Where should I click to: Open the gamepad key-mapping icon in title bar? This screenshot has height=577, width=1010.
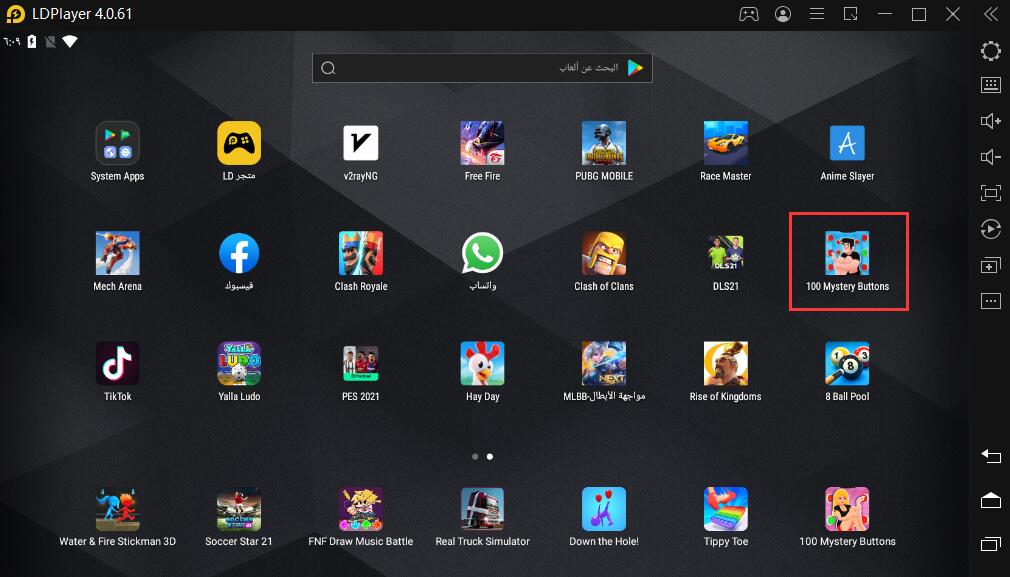(748, 14)
